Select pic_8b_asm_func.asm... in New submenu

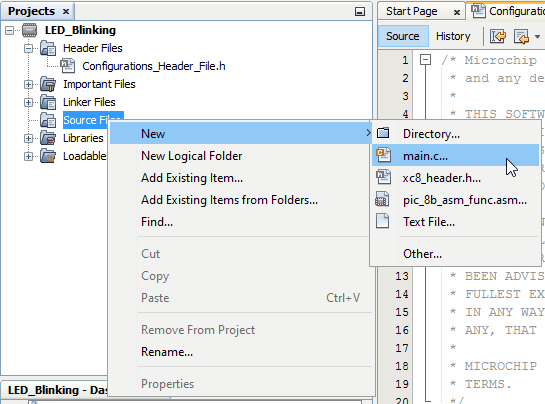point(455,200)
